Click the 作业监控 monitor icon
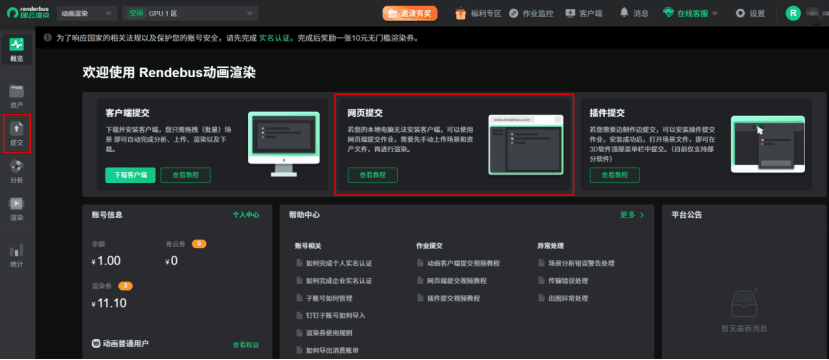Viewport: 829px width, 360px height. (x=513, y=13)
